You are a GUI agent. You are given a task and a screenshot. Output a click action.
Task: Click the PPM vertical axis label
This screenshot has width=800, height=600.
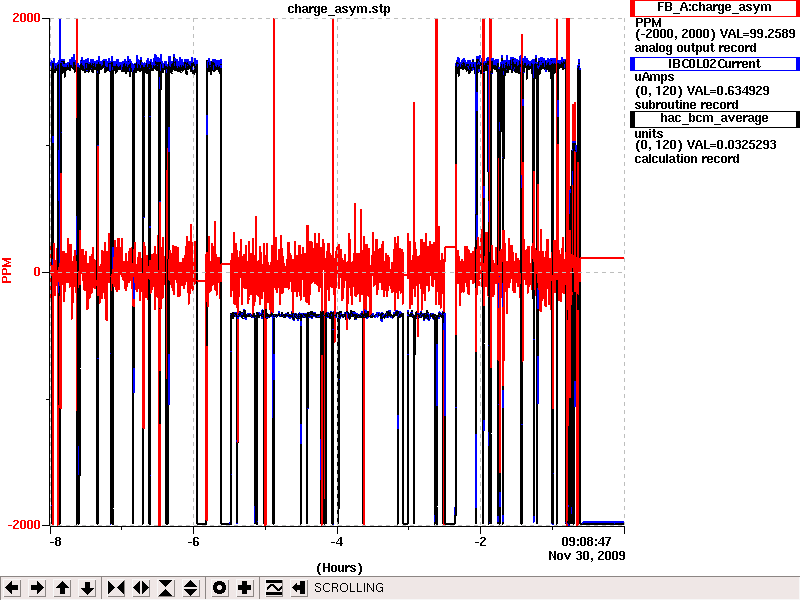[x=7, y=270]
